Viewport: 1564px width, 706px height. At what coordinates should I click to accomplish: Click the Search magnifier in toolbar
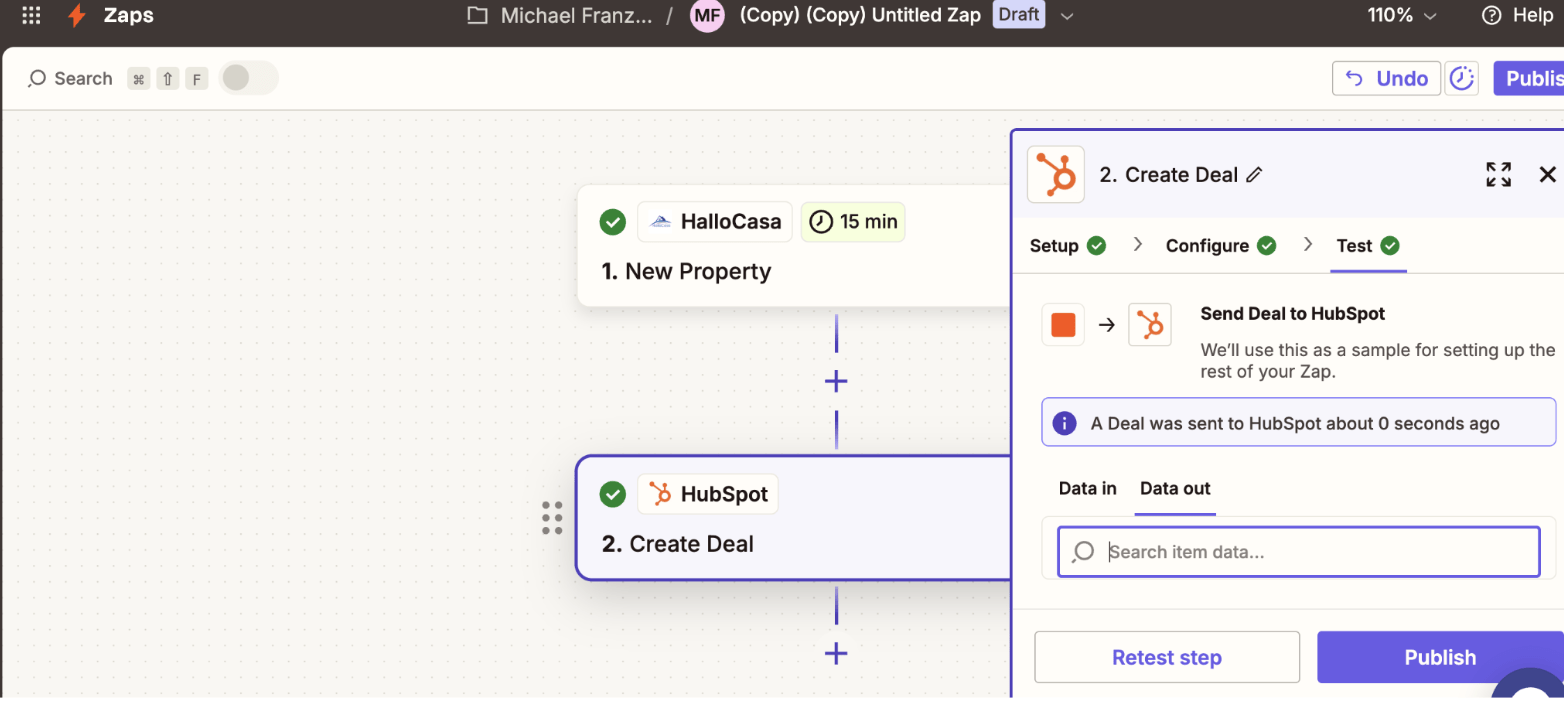(x=37, y=78)
